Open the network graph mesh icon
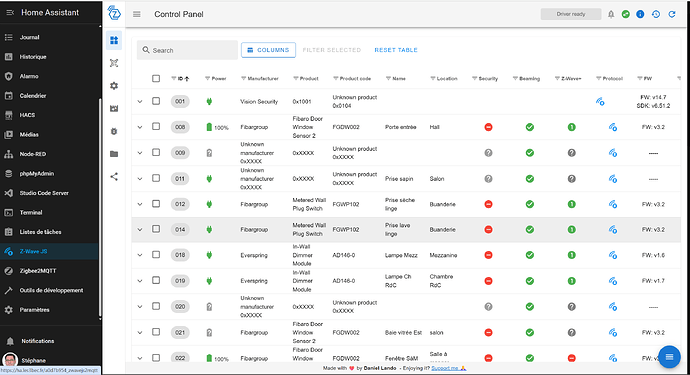690x375 pixels. click(x=114, y=63)
